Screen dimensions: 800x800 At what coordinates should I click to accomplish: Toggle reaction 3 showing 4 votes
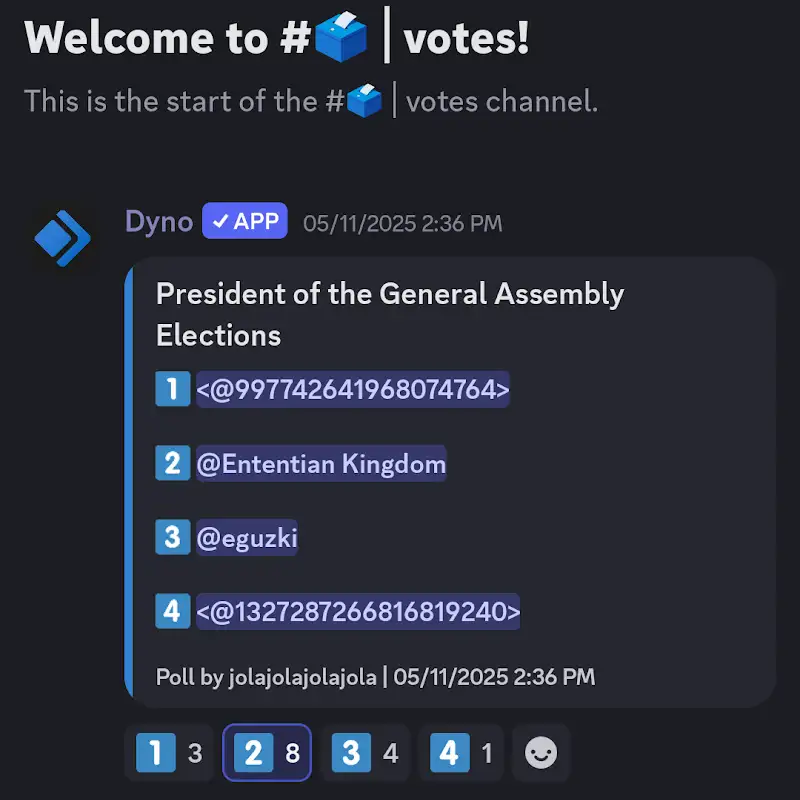(x=365, y=753)
